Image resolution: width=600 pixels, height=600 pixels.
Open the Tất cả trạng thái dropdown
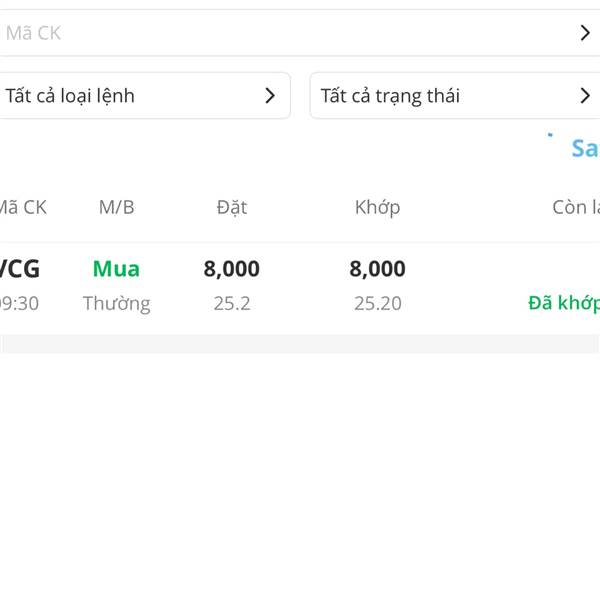pos(450,96)
